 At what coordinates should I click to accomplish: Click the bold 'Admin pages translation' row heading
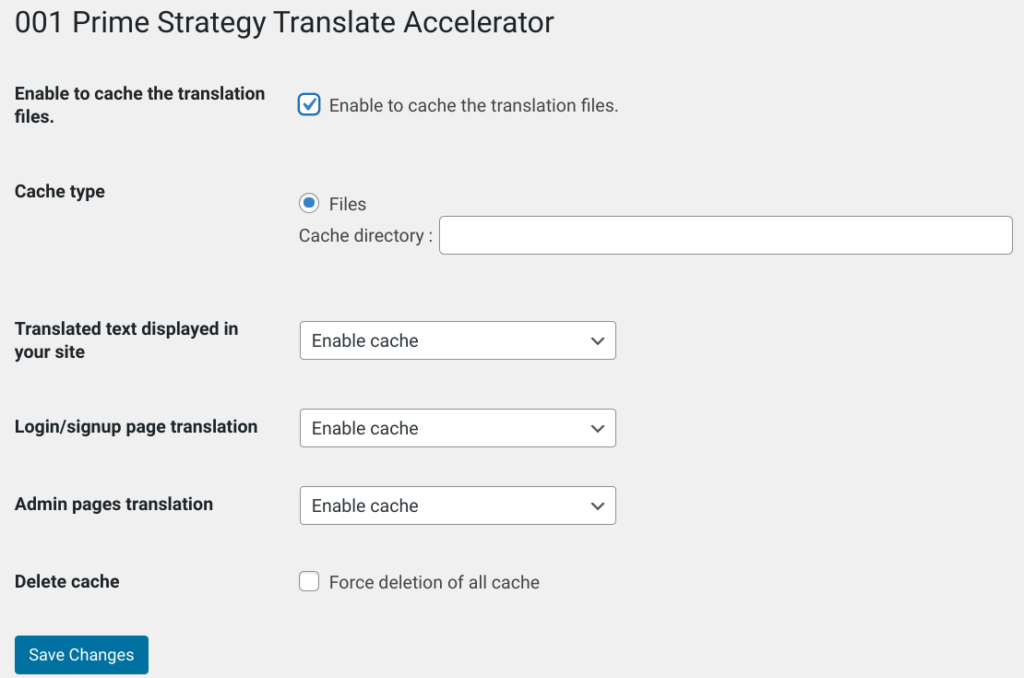114,504
